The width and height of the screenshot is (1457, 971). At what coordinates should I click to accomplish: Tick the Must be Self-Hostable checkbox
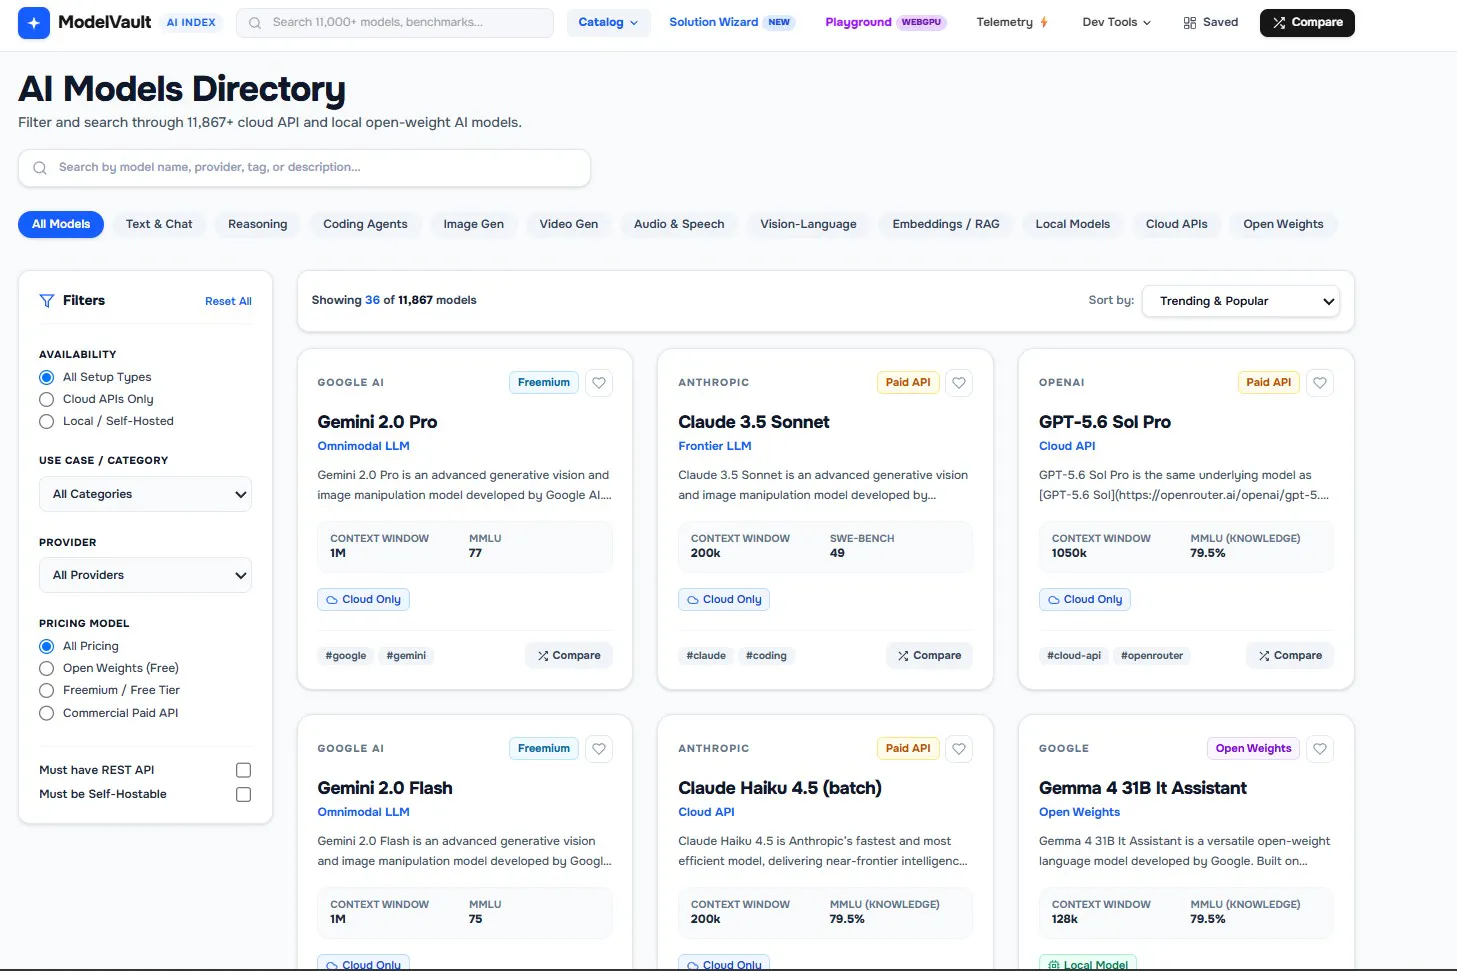click(x=243, y=794)
